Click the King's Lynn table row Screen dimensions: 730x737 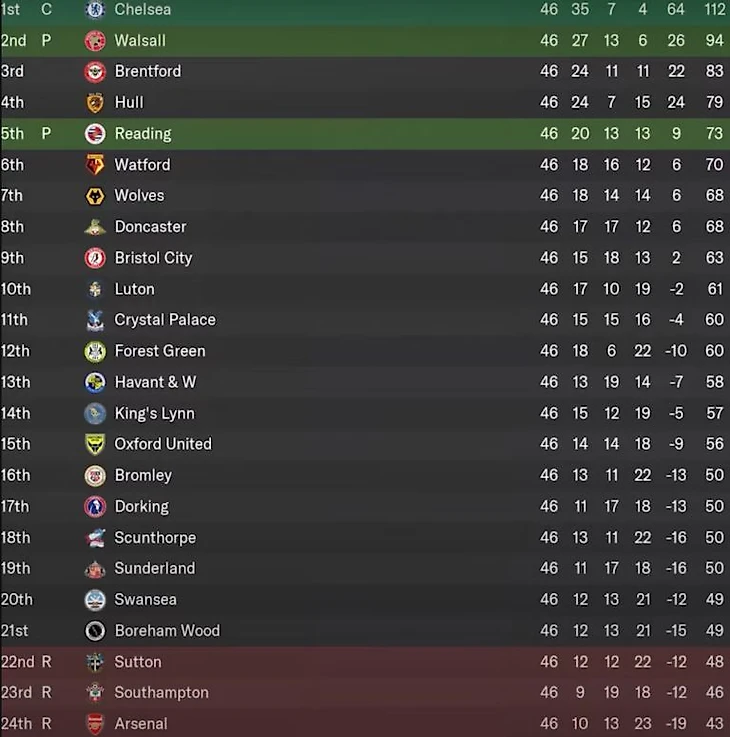coord(365,413)
